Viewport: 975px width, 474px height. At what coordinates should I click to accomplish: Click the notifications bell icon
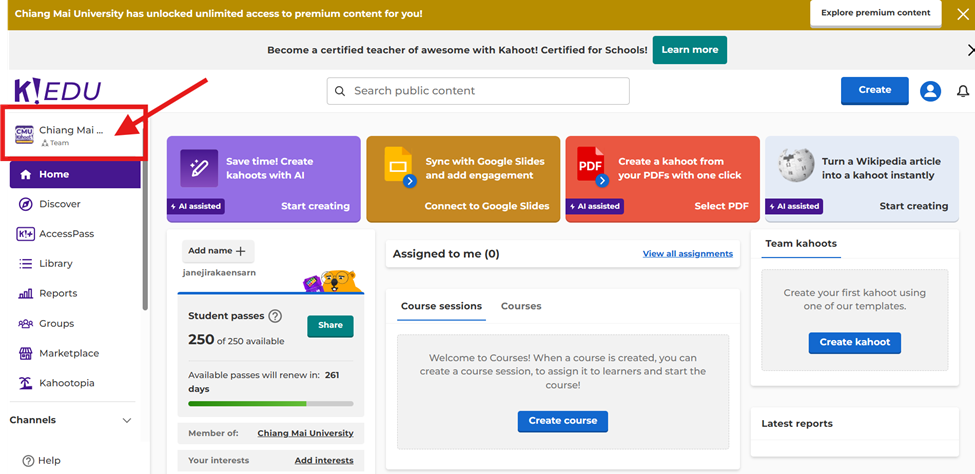[963, 91]
